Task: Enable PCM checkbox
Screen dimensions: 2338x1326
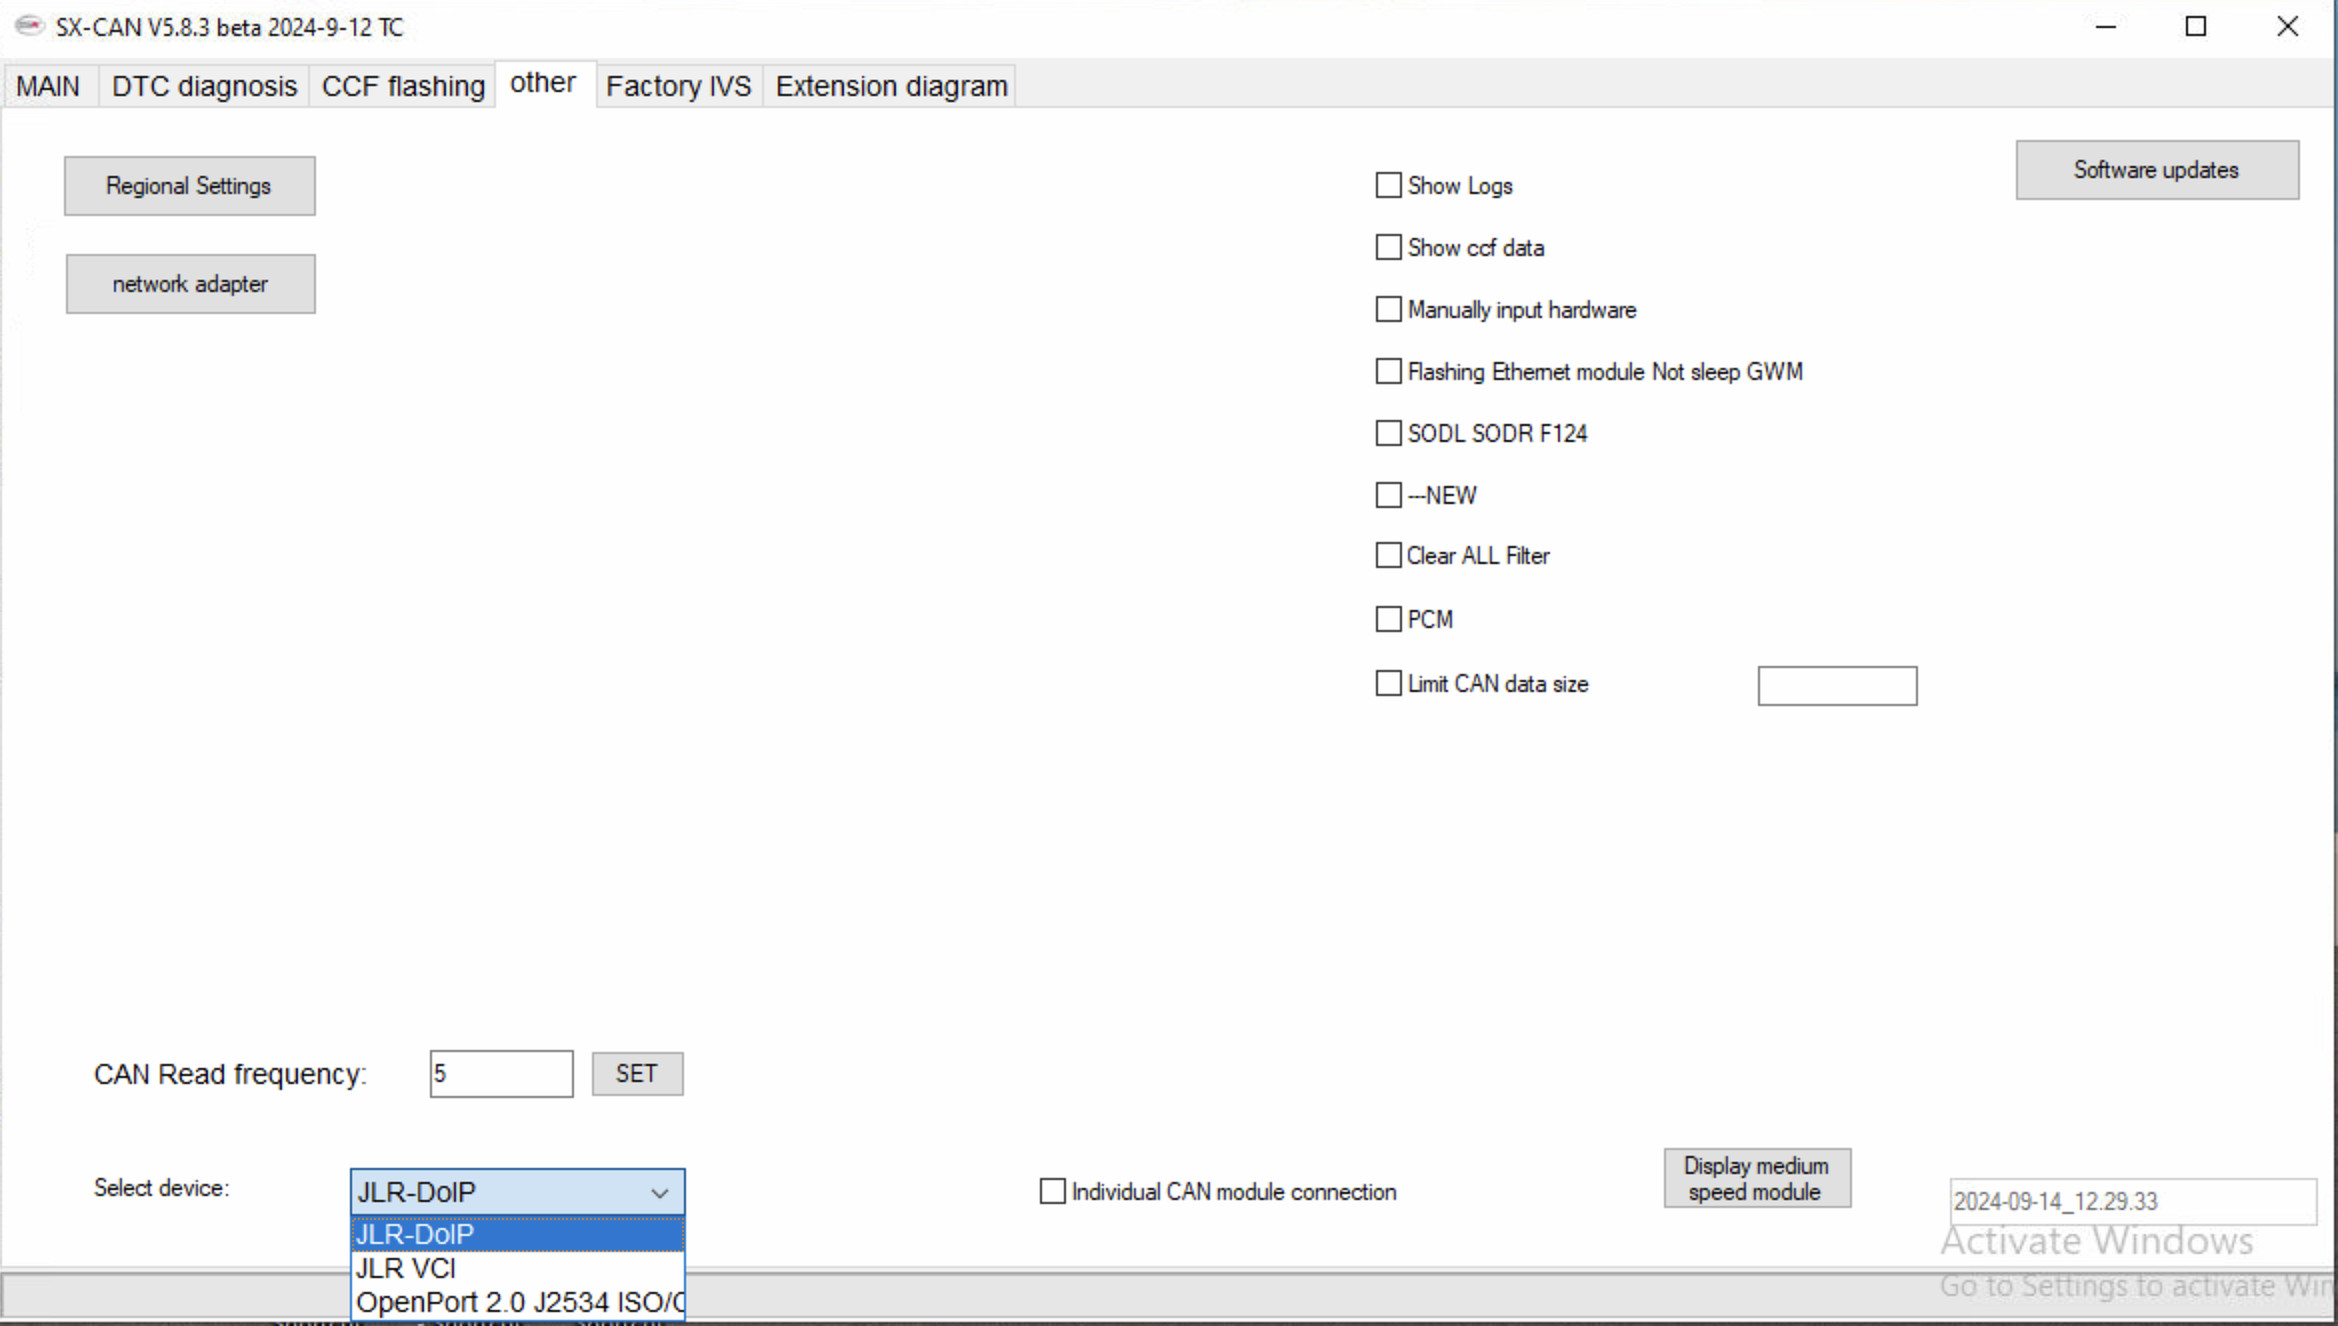Action: point(1387,618)
